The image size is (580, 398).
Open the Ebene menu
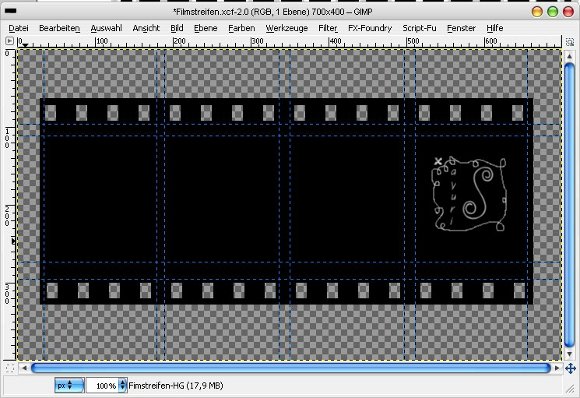click(205, 28)
